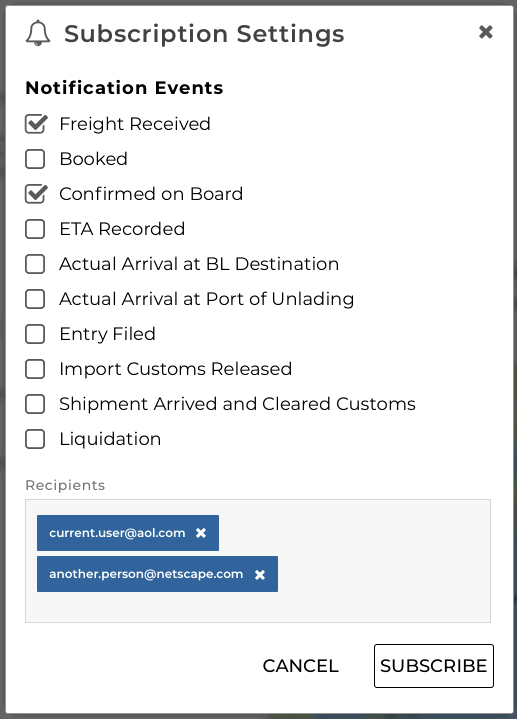
Task: Tick the ETA Recorded checkbox
Action: [x=35, y=229]
